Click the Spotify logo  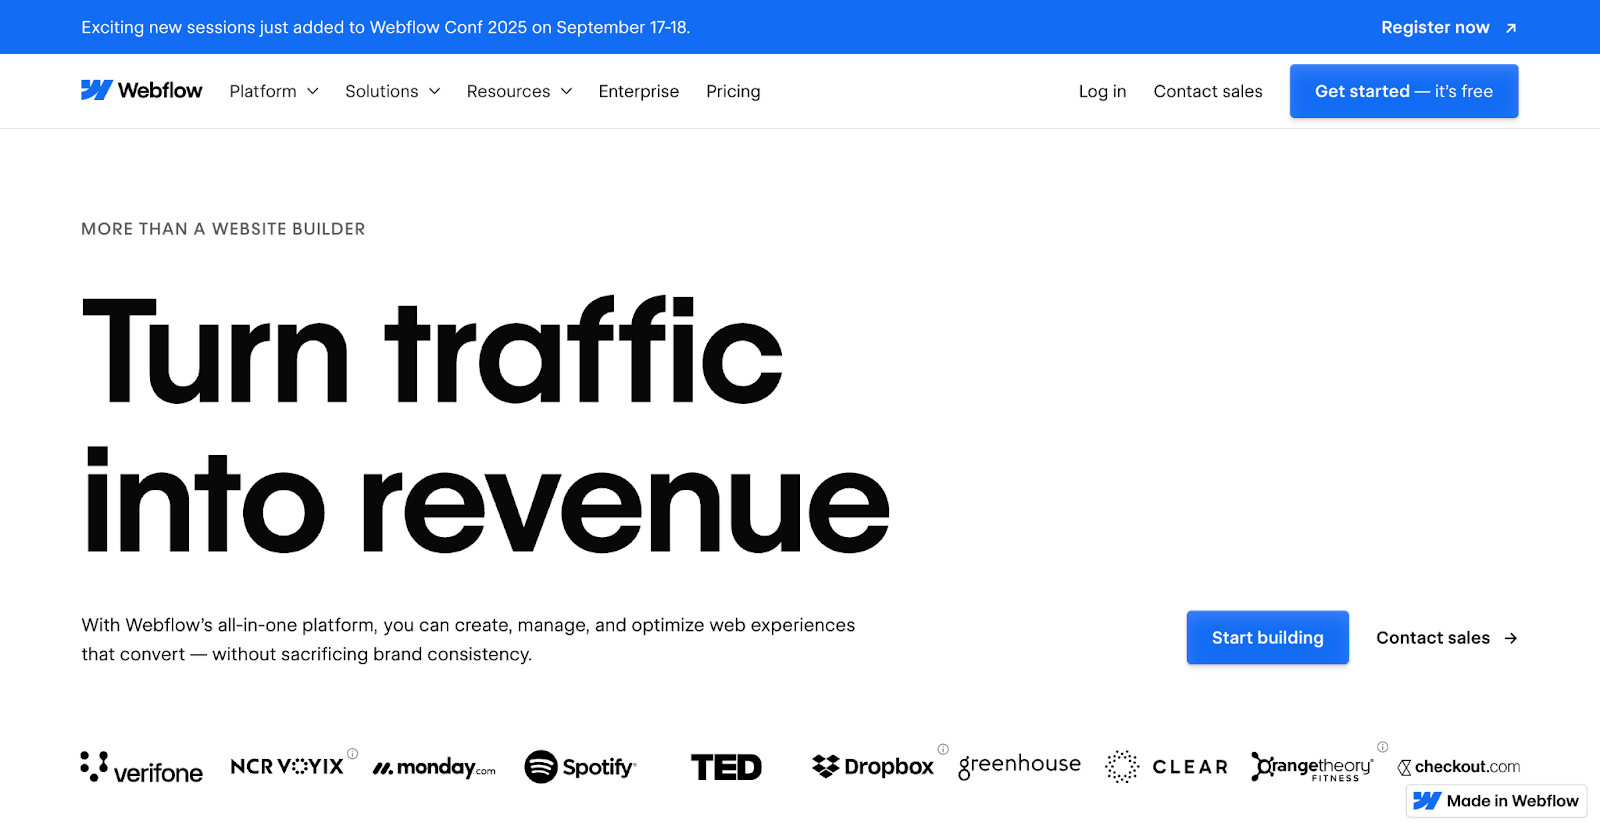[580, 767]
